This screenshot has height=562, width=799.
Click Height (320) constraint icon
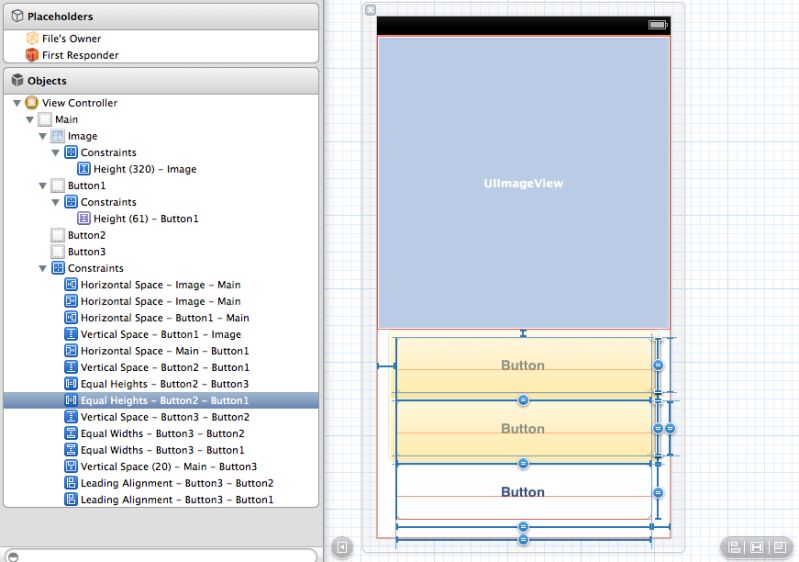coord(84,169)
